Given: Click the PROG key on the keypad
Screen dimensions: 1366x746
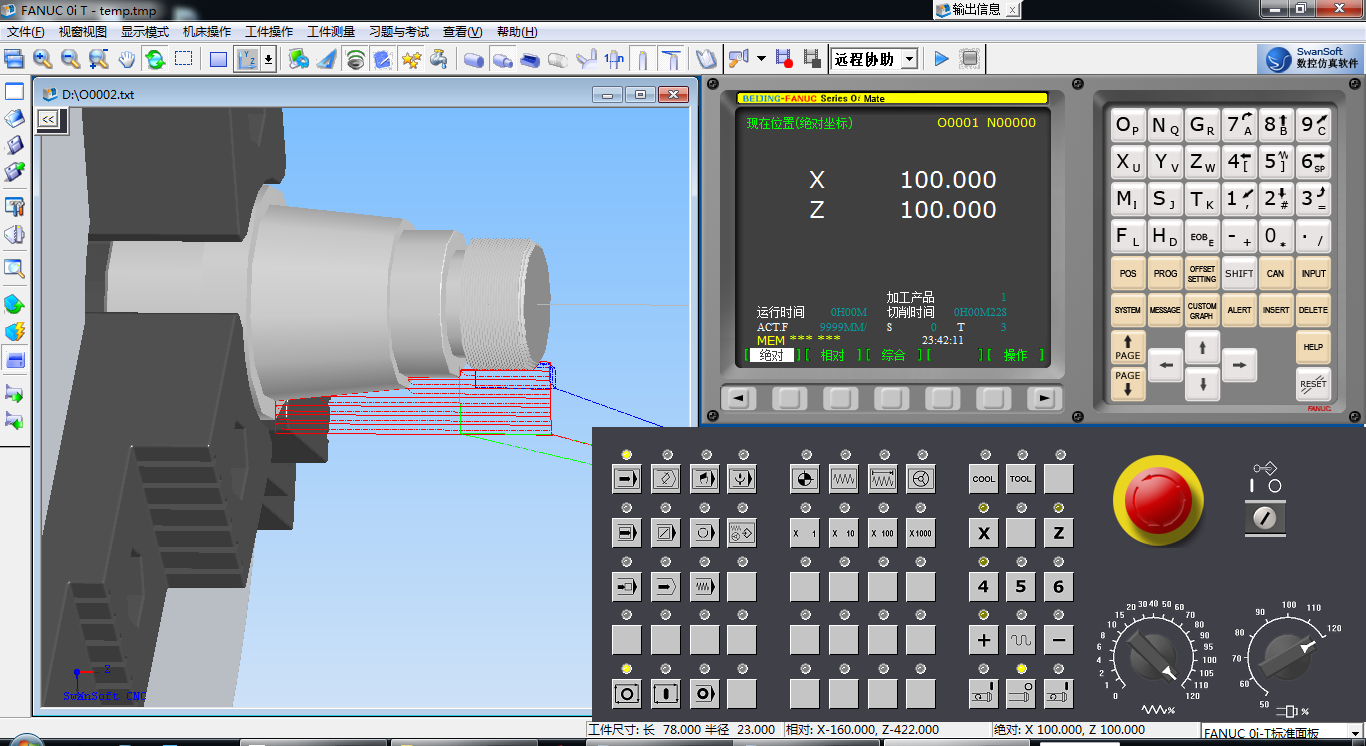Looking at the screenshot, I should [x=1165, y=273].
